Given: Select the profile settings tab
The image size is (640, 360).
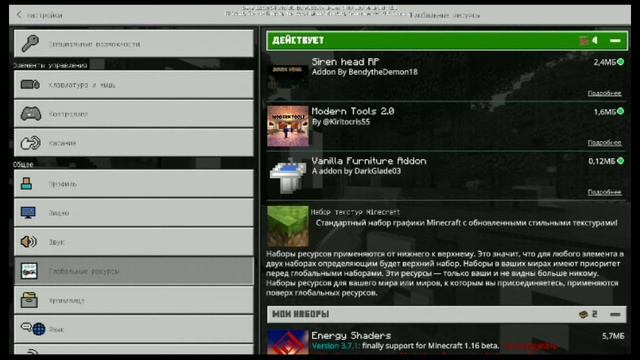Looking at the screenshot, I should 133,184.
